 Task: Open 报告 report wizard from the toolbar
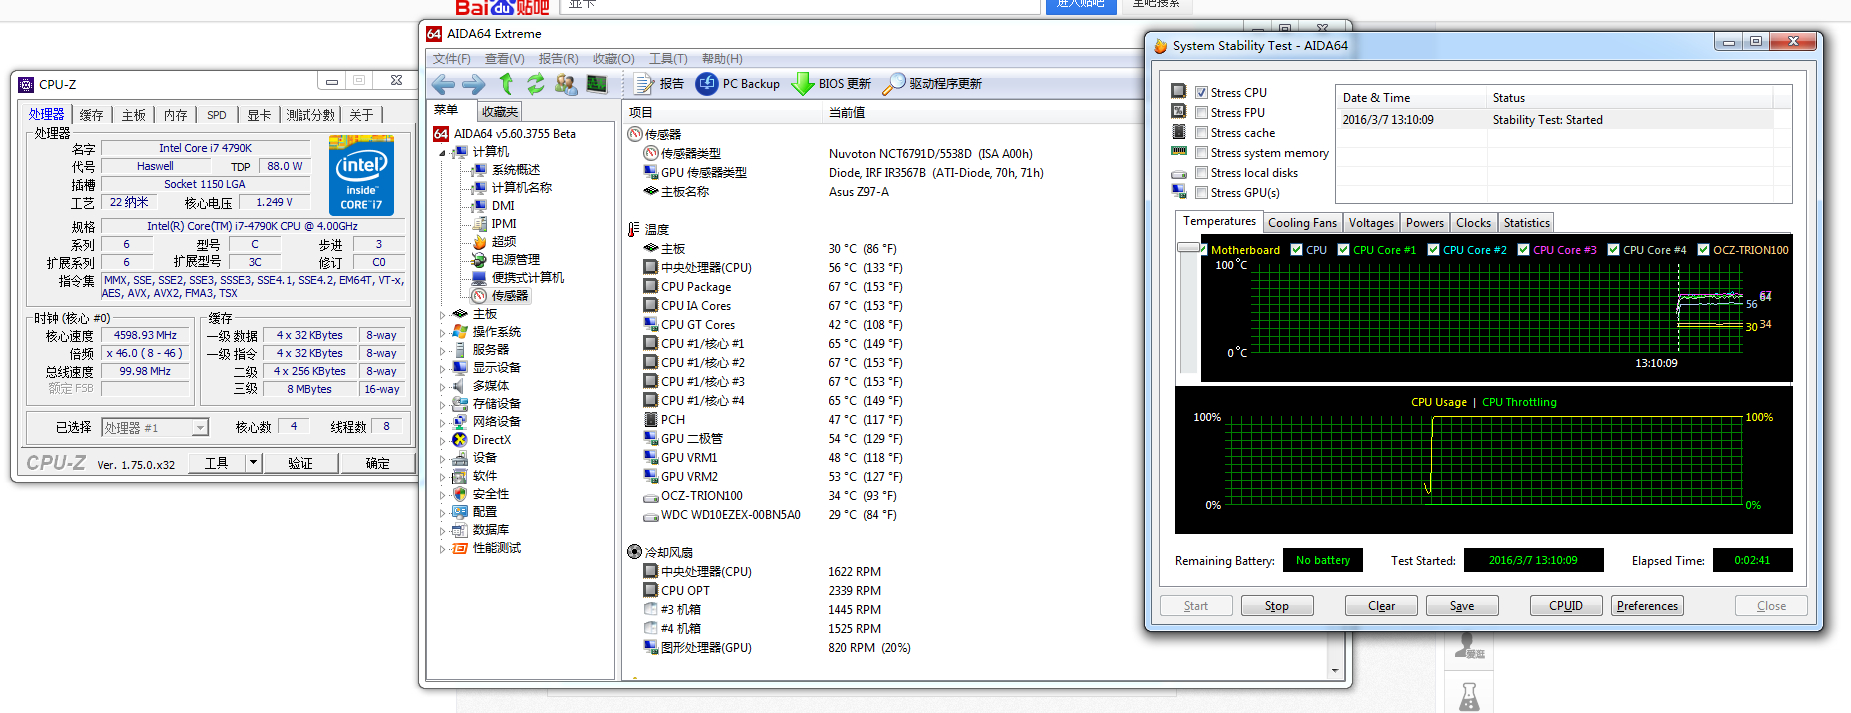coord(659,84)
